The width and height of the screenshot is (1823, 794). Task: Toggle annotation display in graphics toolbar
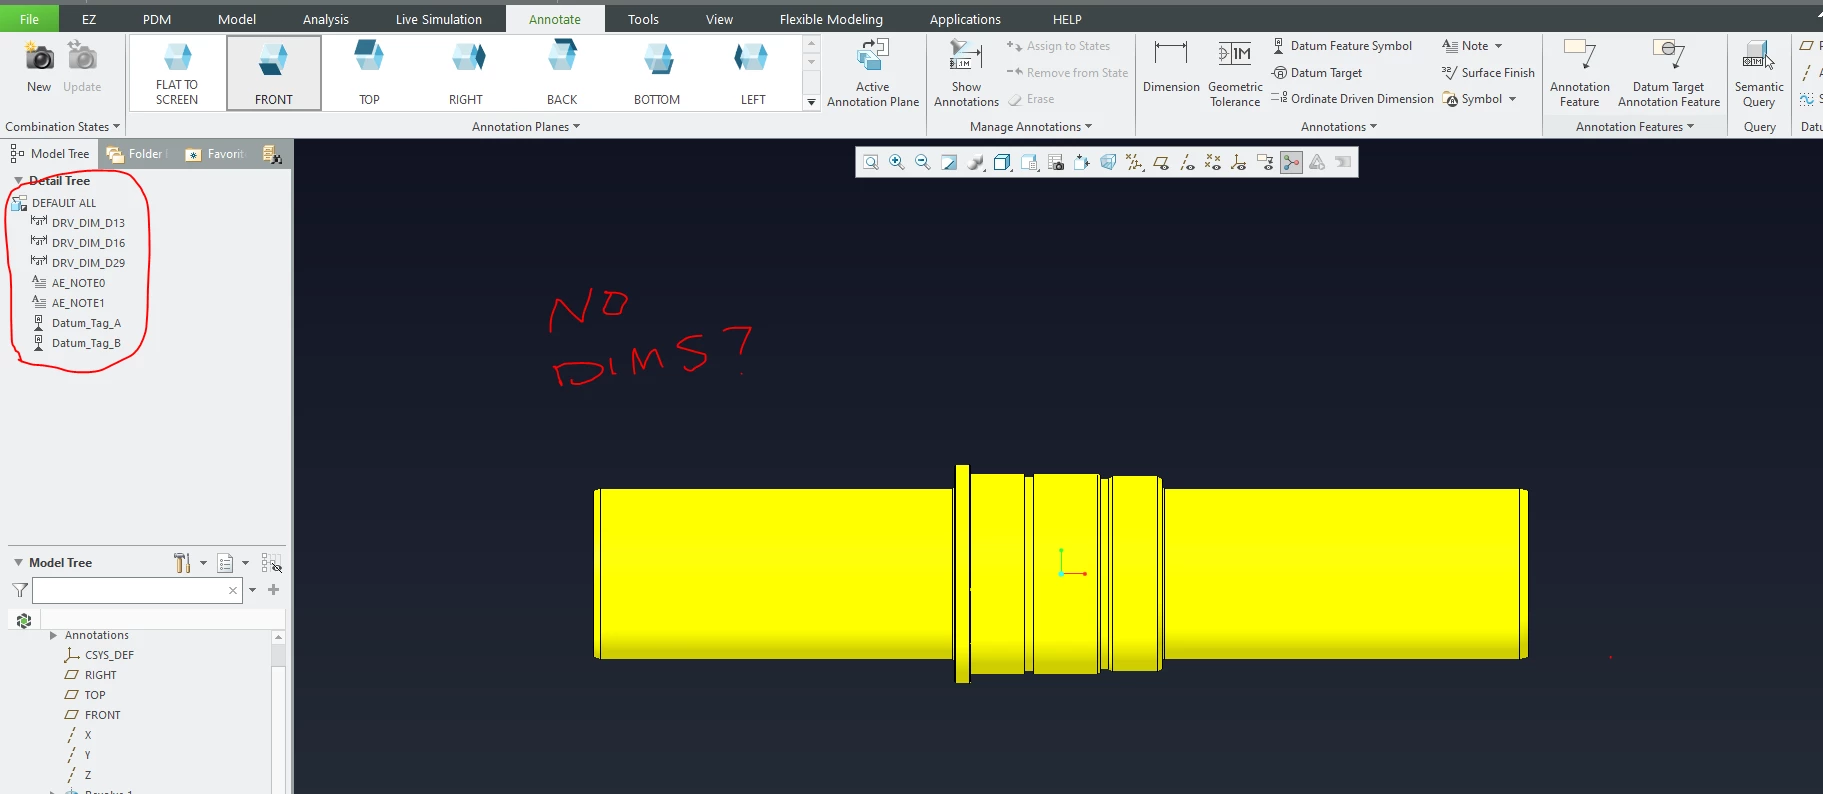coord(1265,162)
